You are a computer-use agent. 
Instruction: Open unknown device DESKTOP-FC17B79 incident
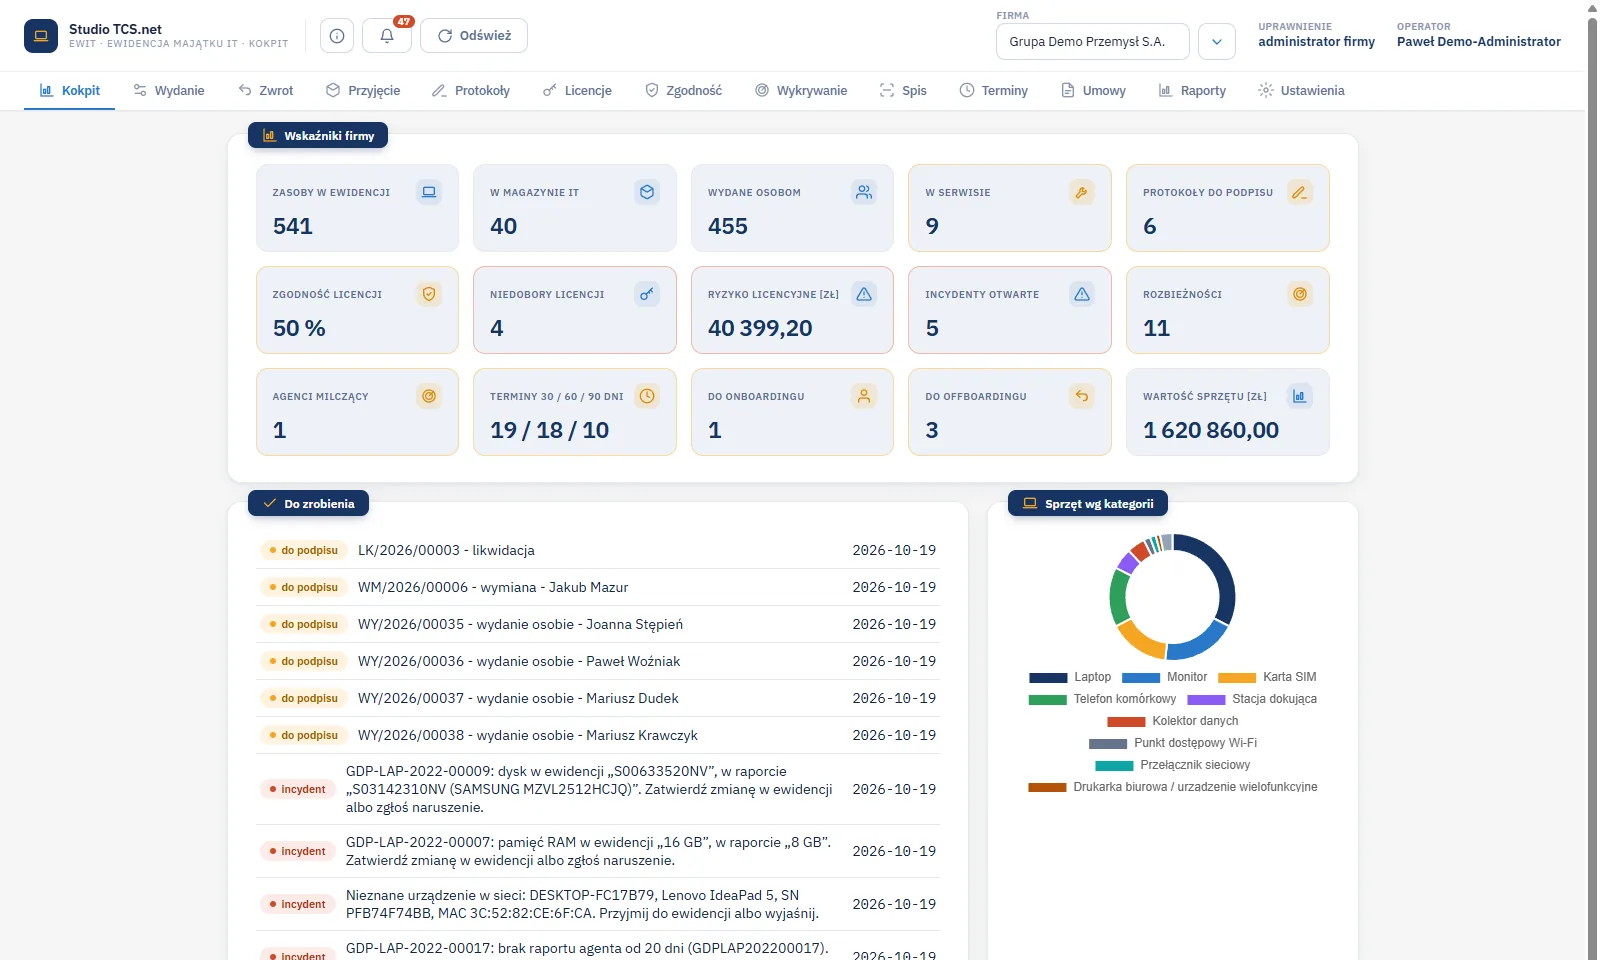[x=598, y=905]
